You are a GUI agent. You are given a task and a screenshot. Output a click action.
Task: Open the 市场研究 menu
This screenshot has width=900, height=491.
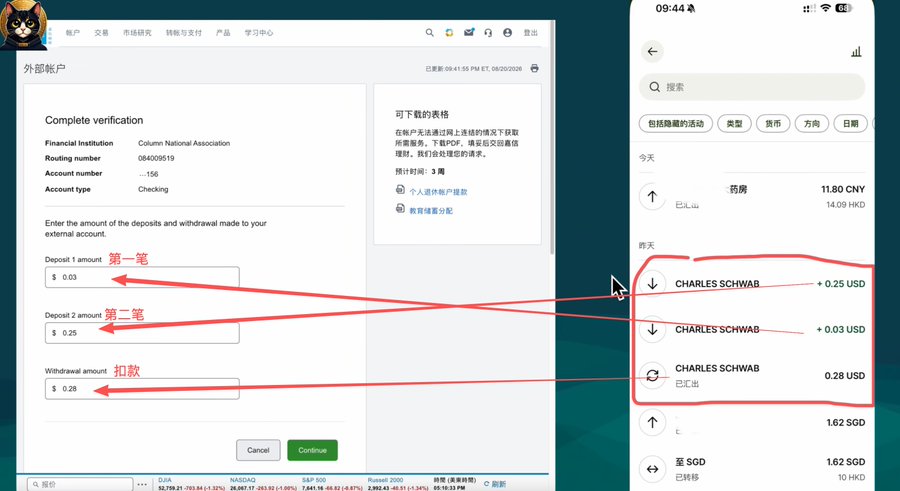137,33
